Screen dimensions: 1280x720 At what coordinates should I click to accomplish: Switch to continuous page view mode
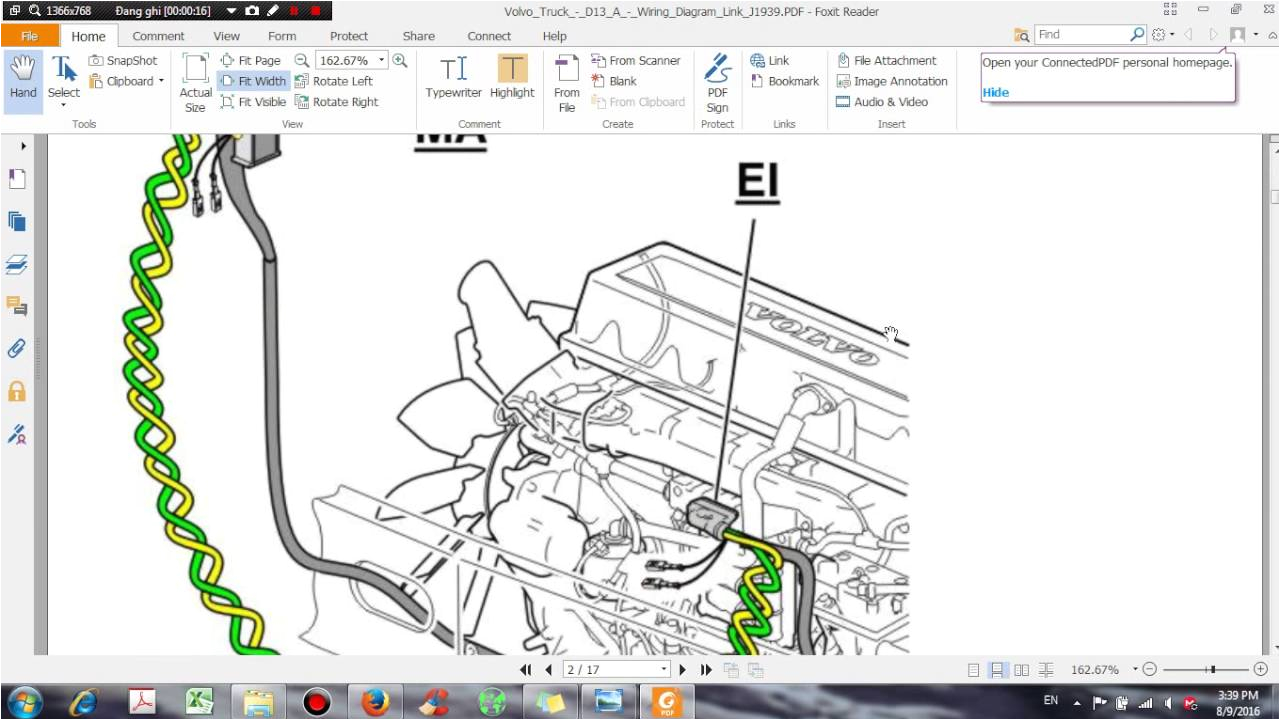(x=997, y=669)
